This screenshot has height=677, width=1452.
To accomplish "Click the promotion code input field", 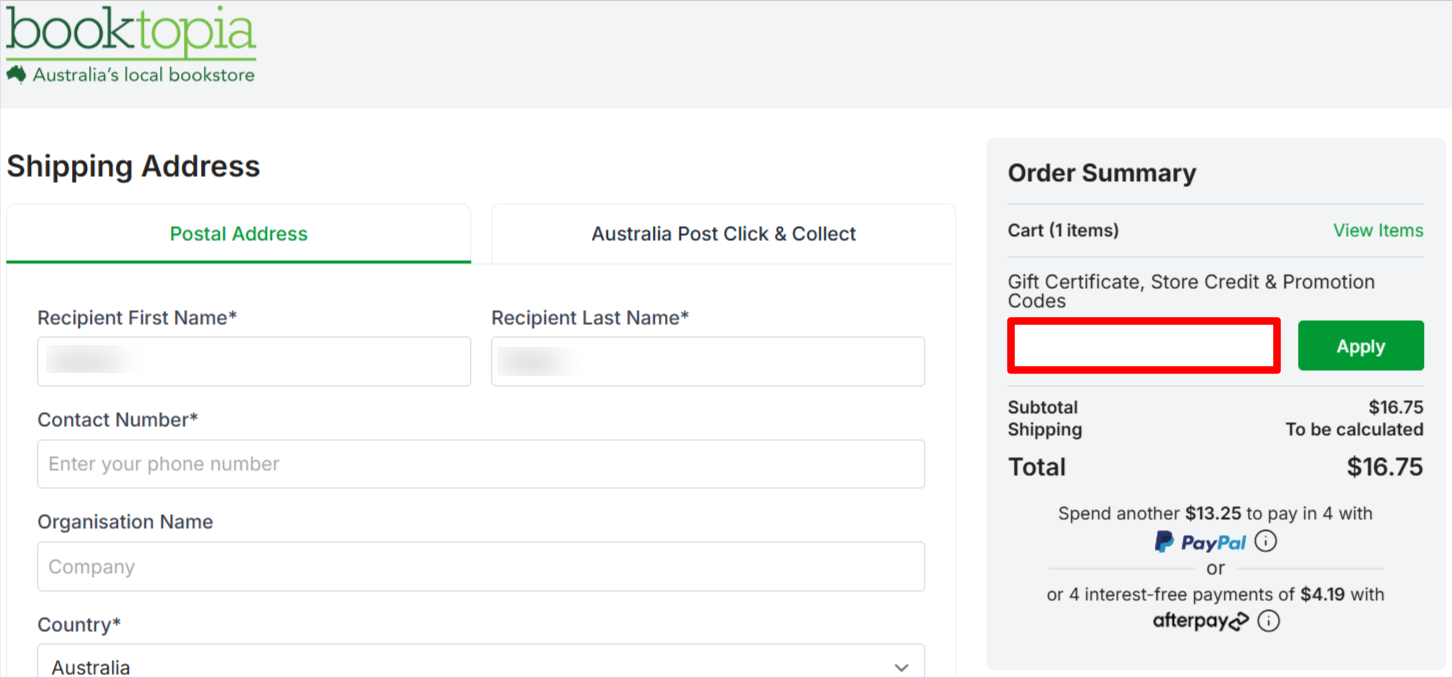I will 1144,346.
